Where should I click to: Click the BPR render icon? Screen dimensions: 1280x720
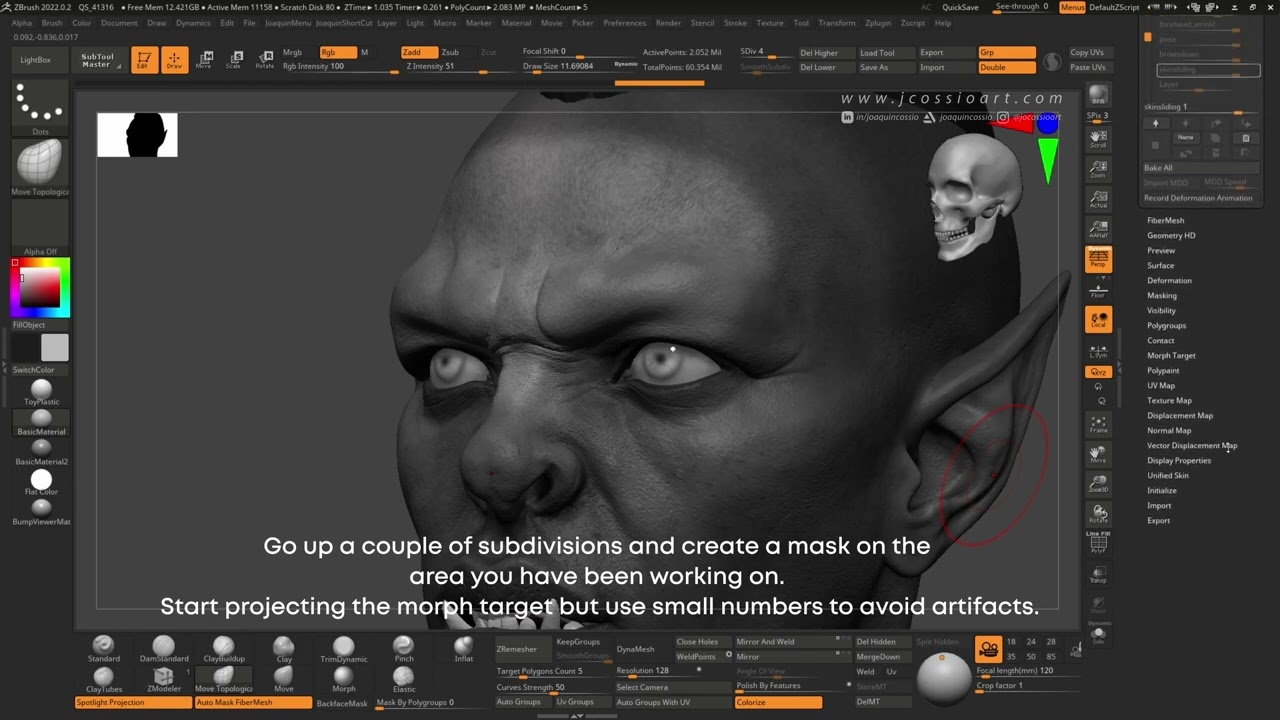(1098, 97)
